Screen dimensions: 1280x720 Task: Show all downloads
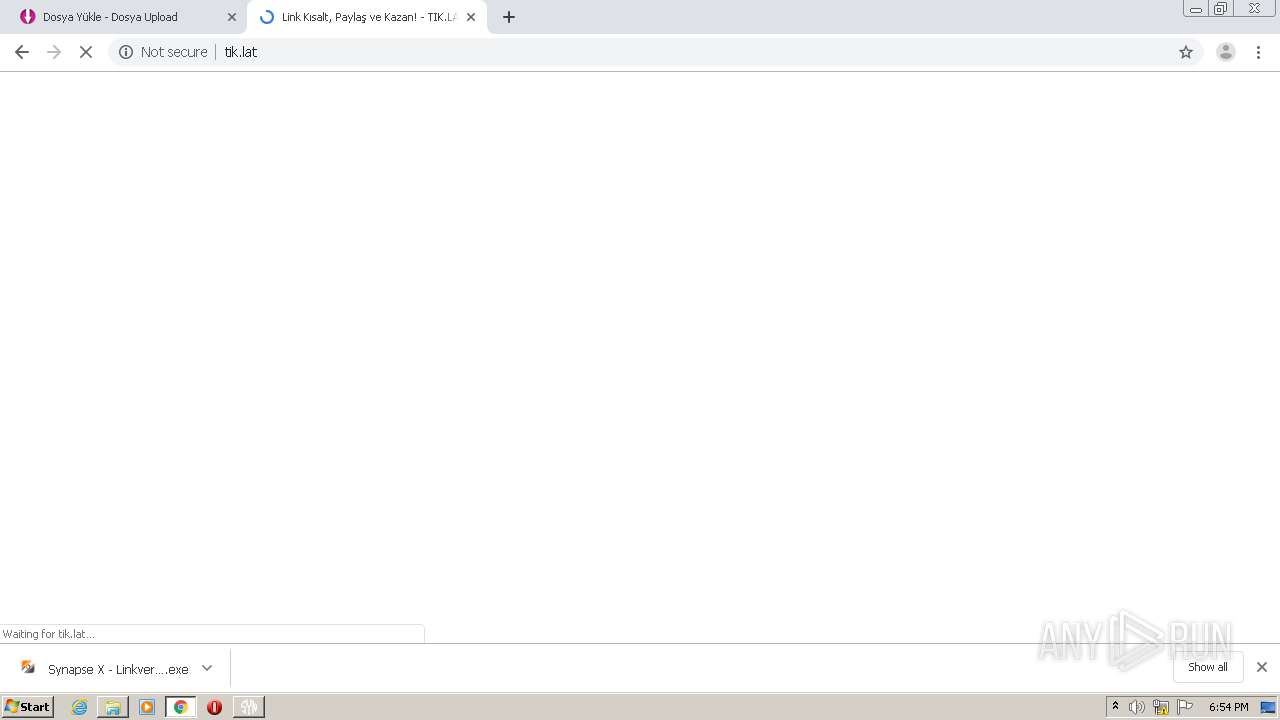pyautogui.click(x=1208, y=667)
